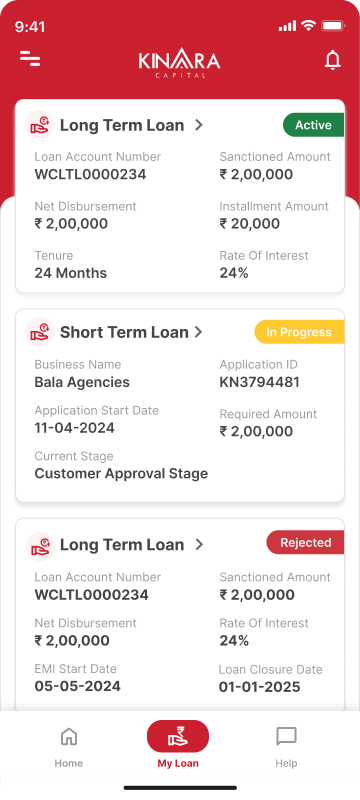Screen dimensions: 360x800
Task: Expand the Short Term Loan chevron
Action: point(199,332)
